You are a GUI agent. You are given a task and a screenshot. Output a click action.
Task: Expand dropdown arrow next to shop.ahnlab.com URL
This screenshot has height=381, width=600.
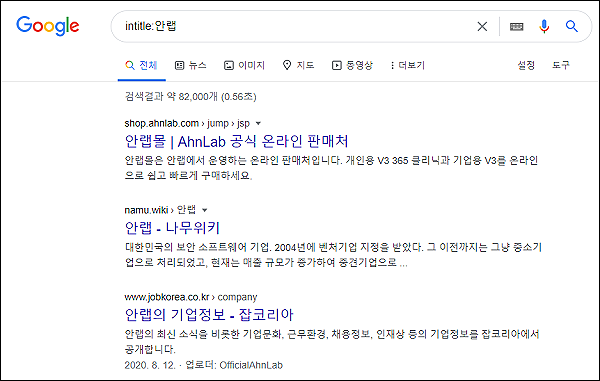pos(258,124)
